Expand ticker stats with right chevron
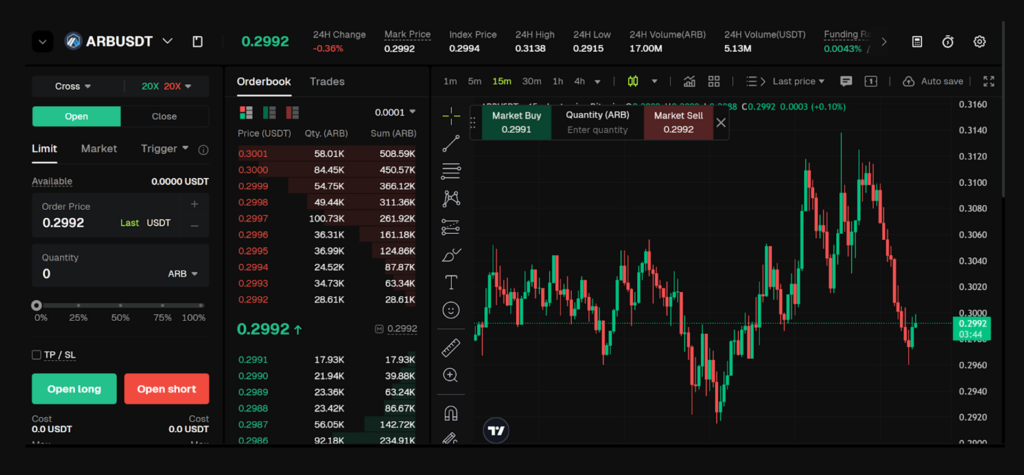The image size is (1024, 475). click(x=884, y=42)
